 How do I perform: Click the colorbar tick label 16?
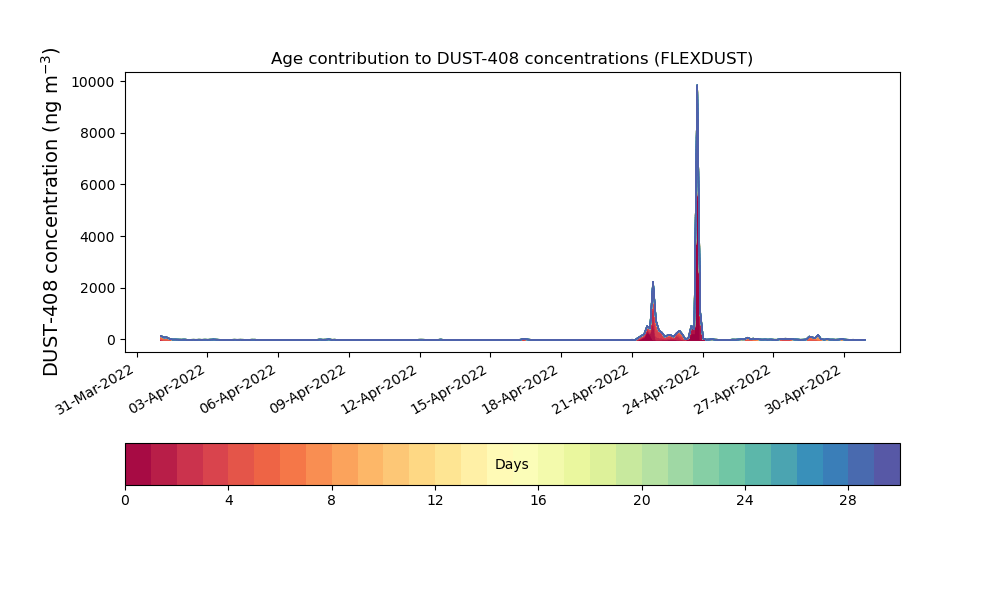coord(538,500)
